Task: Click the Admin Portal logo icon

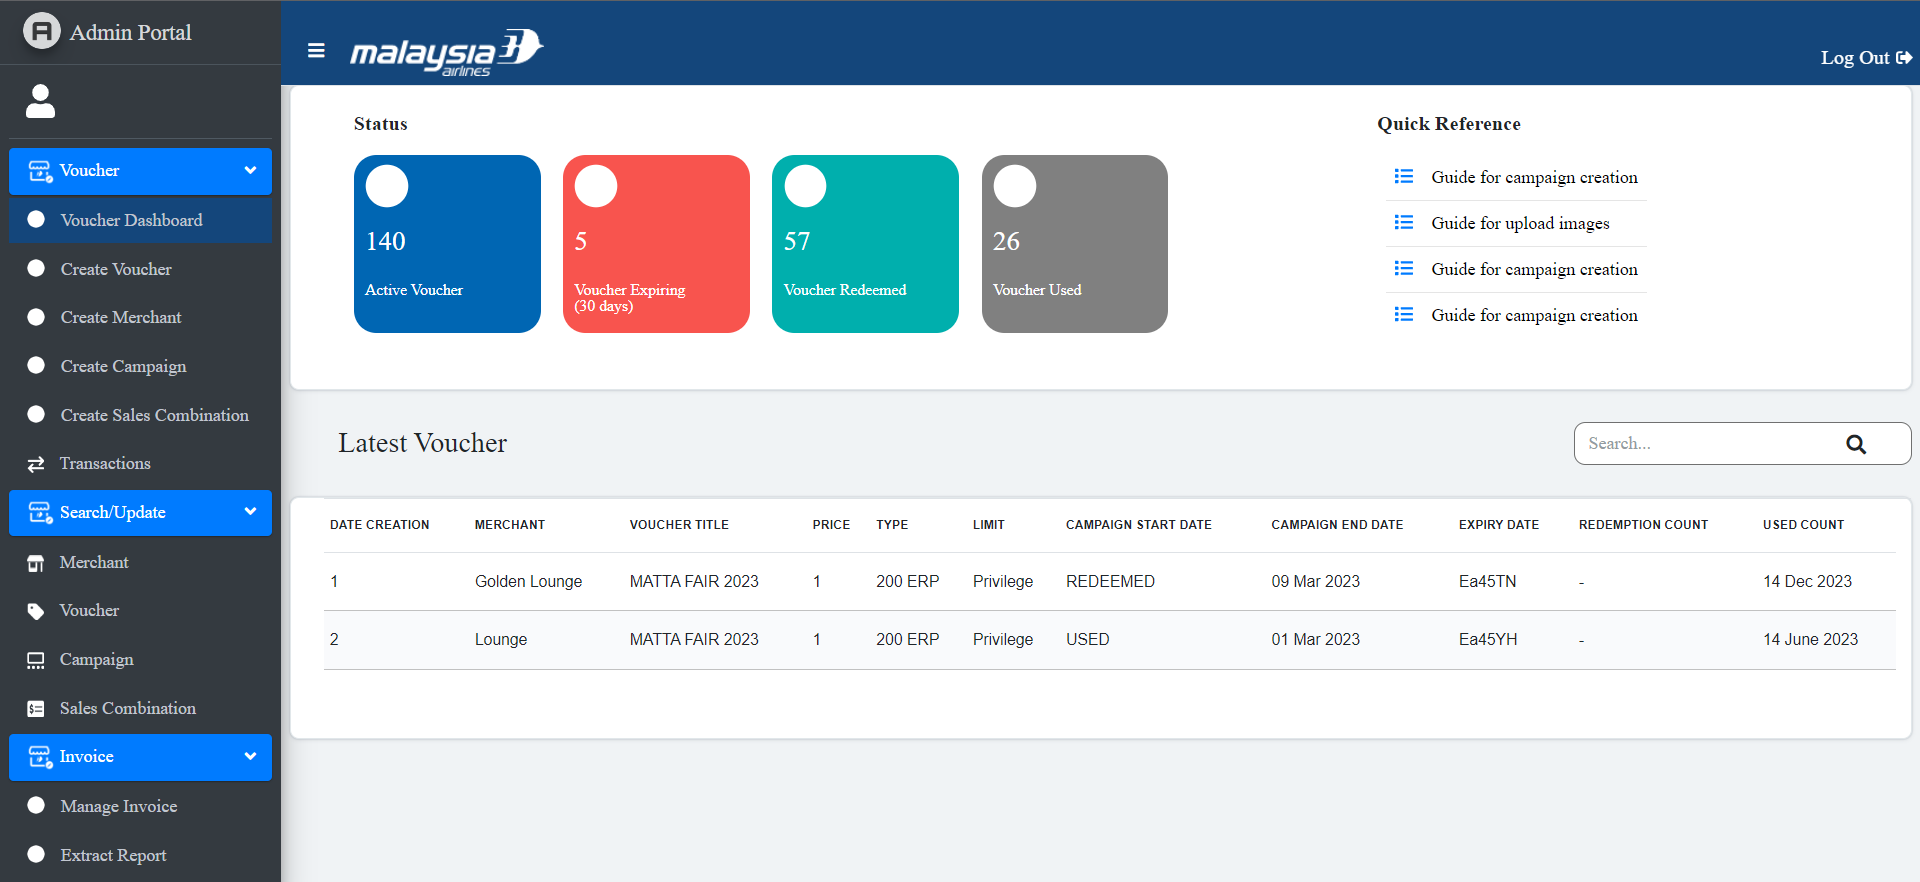Action: click(42, 32)
